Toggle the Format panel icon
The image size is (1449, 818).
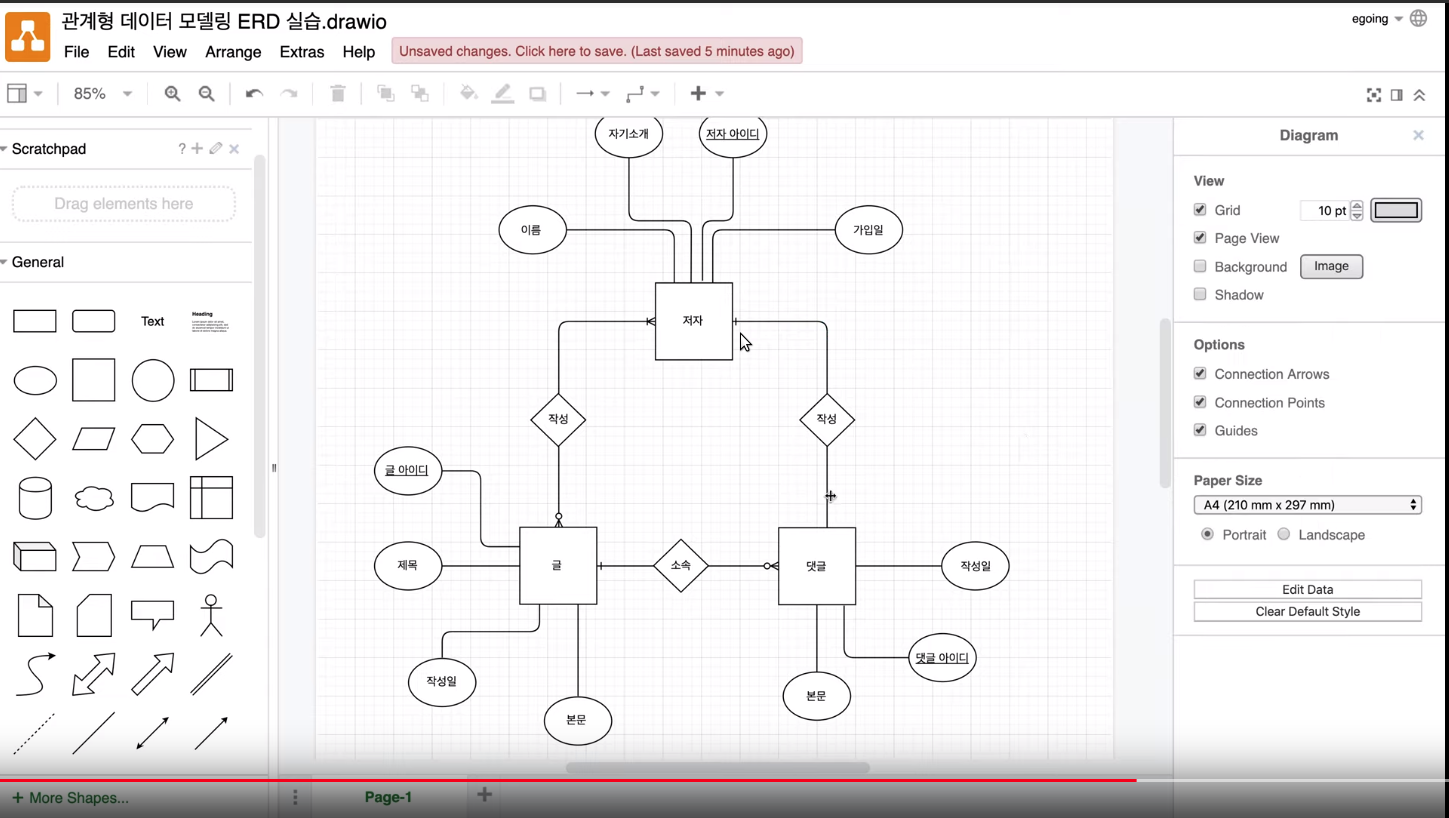(1397, 95)
